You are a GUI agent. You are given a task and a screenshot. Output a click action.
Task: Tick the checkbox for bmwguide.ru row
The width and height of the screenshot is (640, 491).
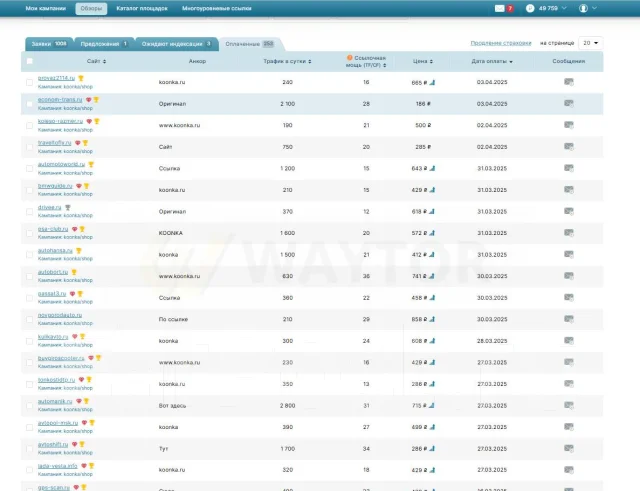[29, 190]
